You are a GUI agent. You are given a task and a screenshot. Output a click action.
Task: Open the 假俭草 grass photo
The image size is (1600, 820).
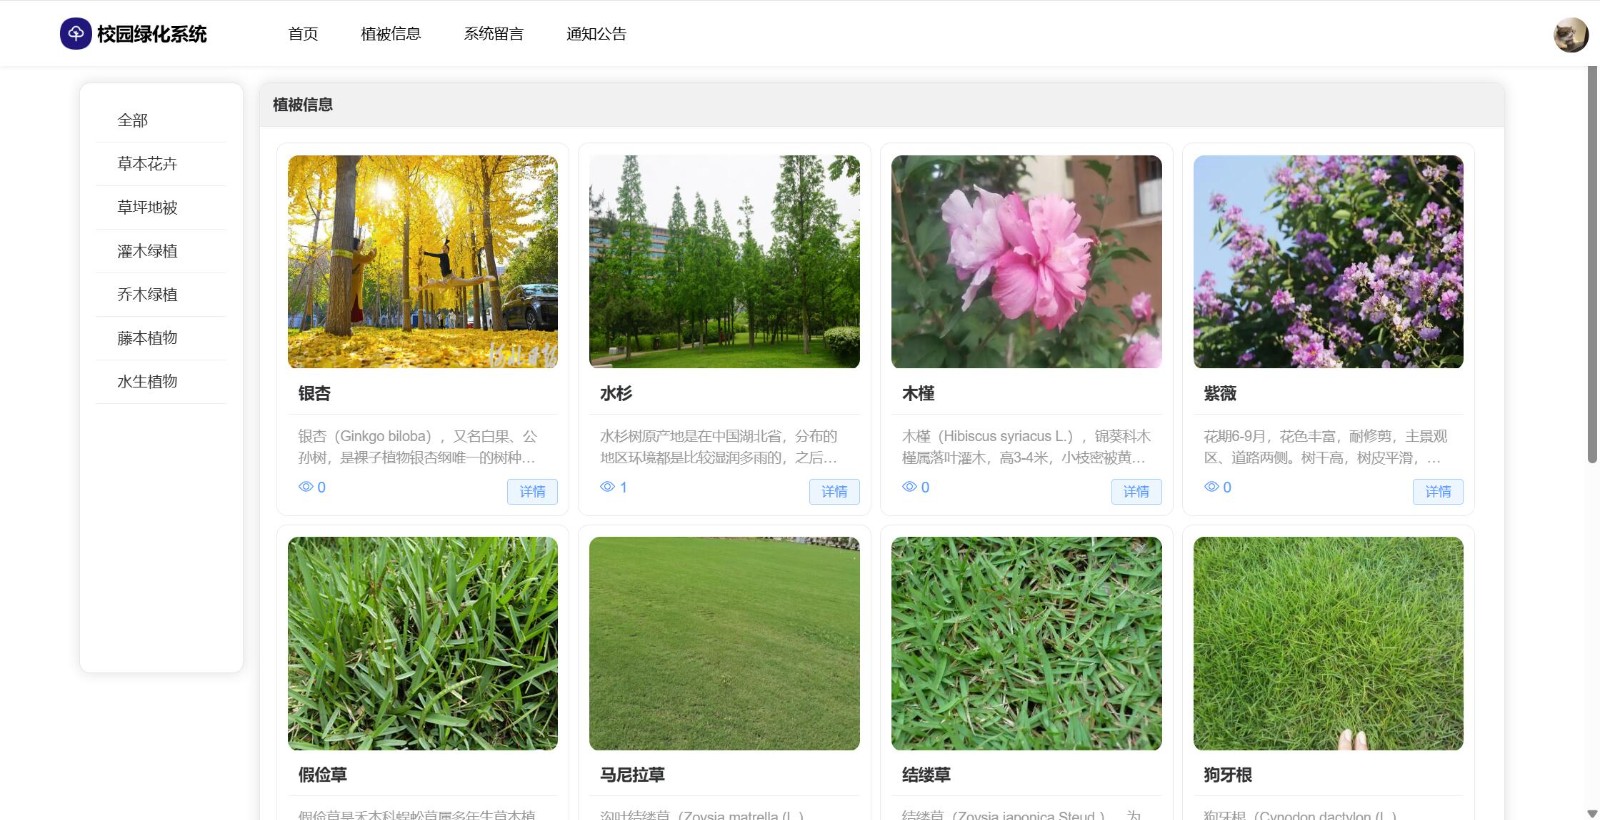[x=423, y=643]
